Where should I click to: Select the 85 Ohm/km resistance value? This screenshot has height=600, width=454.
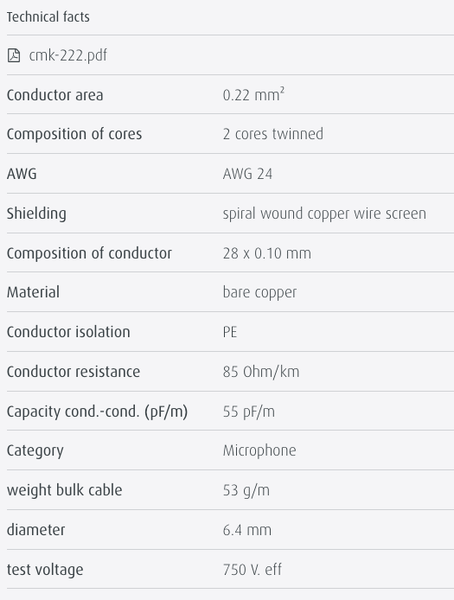click(x=261, y=372)
